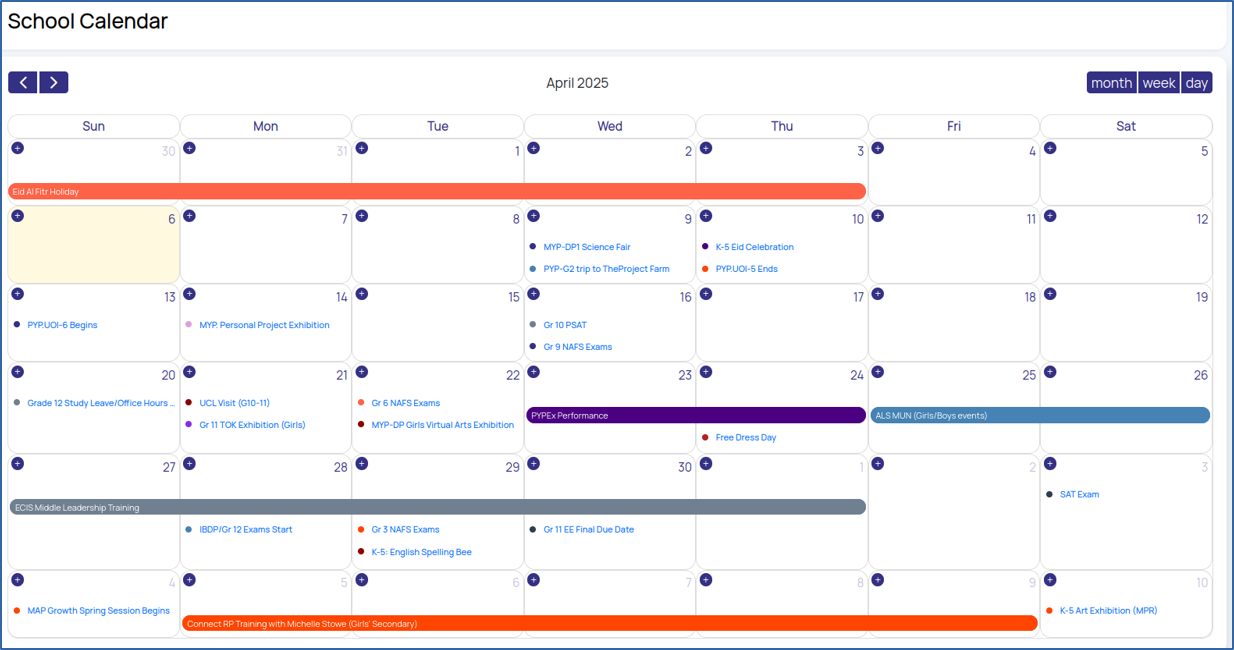Image resolution: width=1234 pixels, height=650 pixels.
Task: Open the K-5: English Spelling Bee event
Action: tap(421, 552)
